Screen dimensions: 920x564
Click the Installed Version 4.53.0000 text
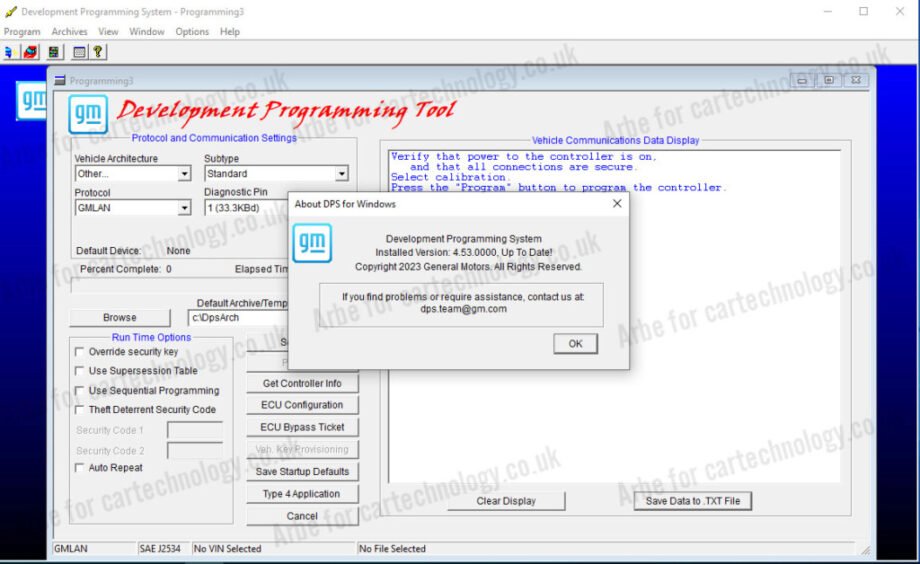pyautogui.click(x=464, y=252)
